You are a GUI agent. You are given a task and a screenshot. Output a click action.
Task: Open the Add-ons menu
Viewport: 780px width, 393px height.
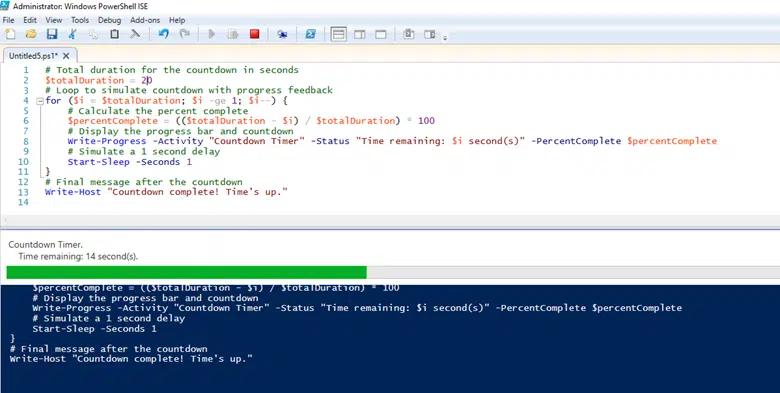pos(145,20)
